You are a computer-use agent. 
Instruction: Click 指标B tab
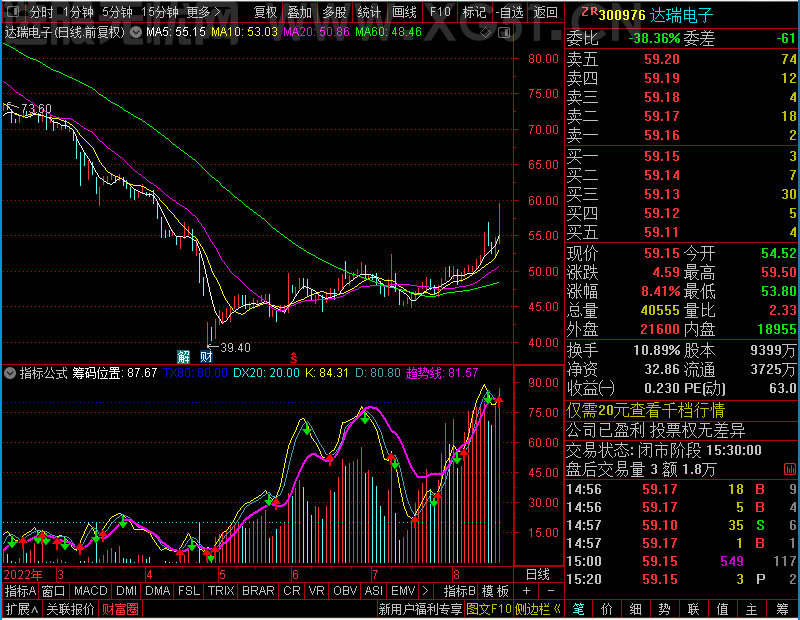coord(460,591)
